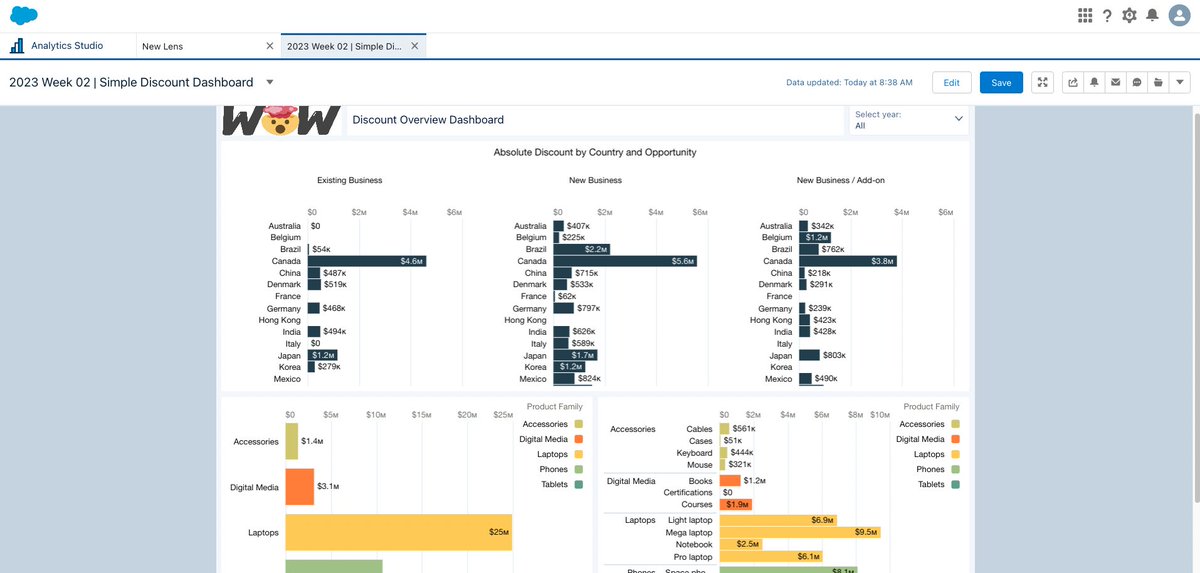Open the more actions dropdown arrow

[x=1180, y=83]
